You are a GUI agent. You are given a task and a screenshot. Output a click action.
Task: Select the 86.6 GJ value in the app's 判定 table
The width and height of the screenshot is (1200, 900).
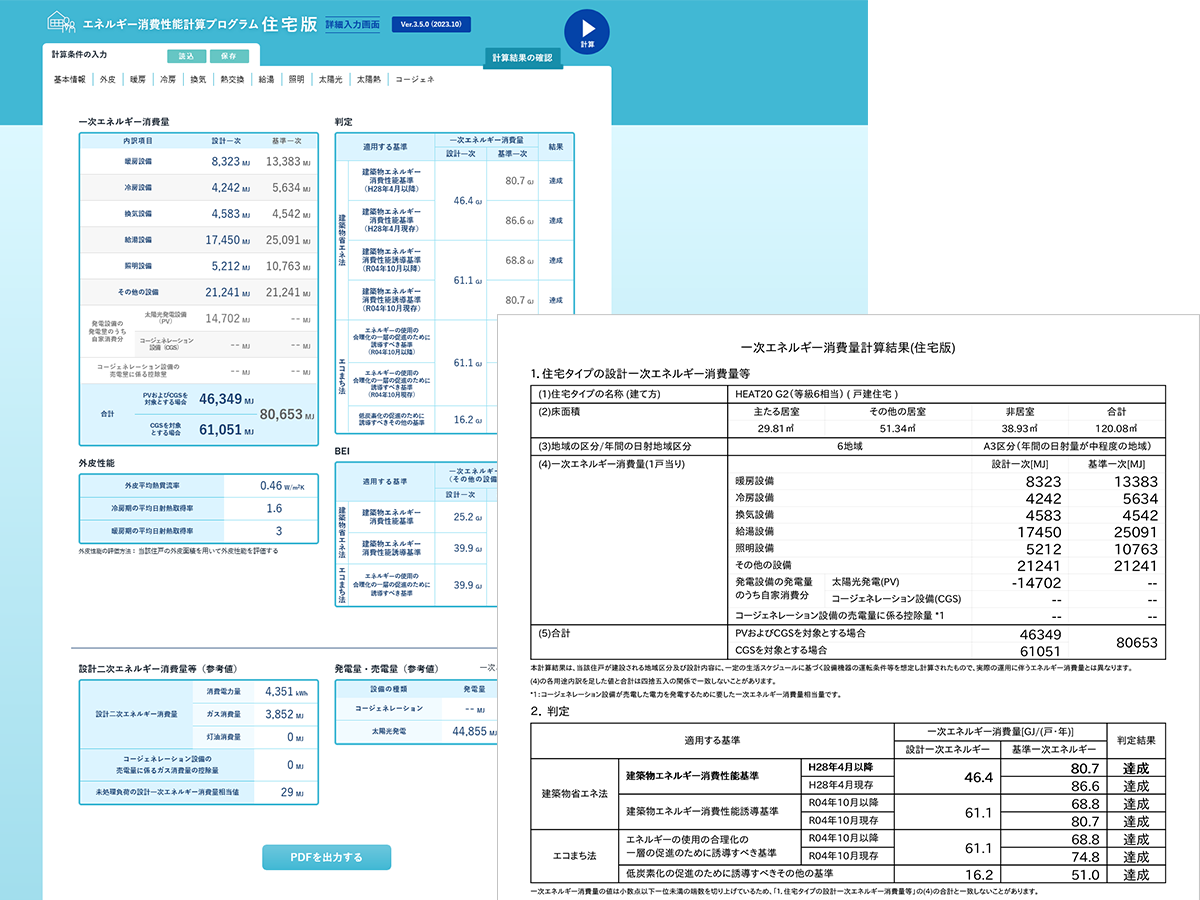[519, 220]
